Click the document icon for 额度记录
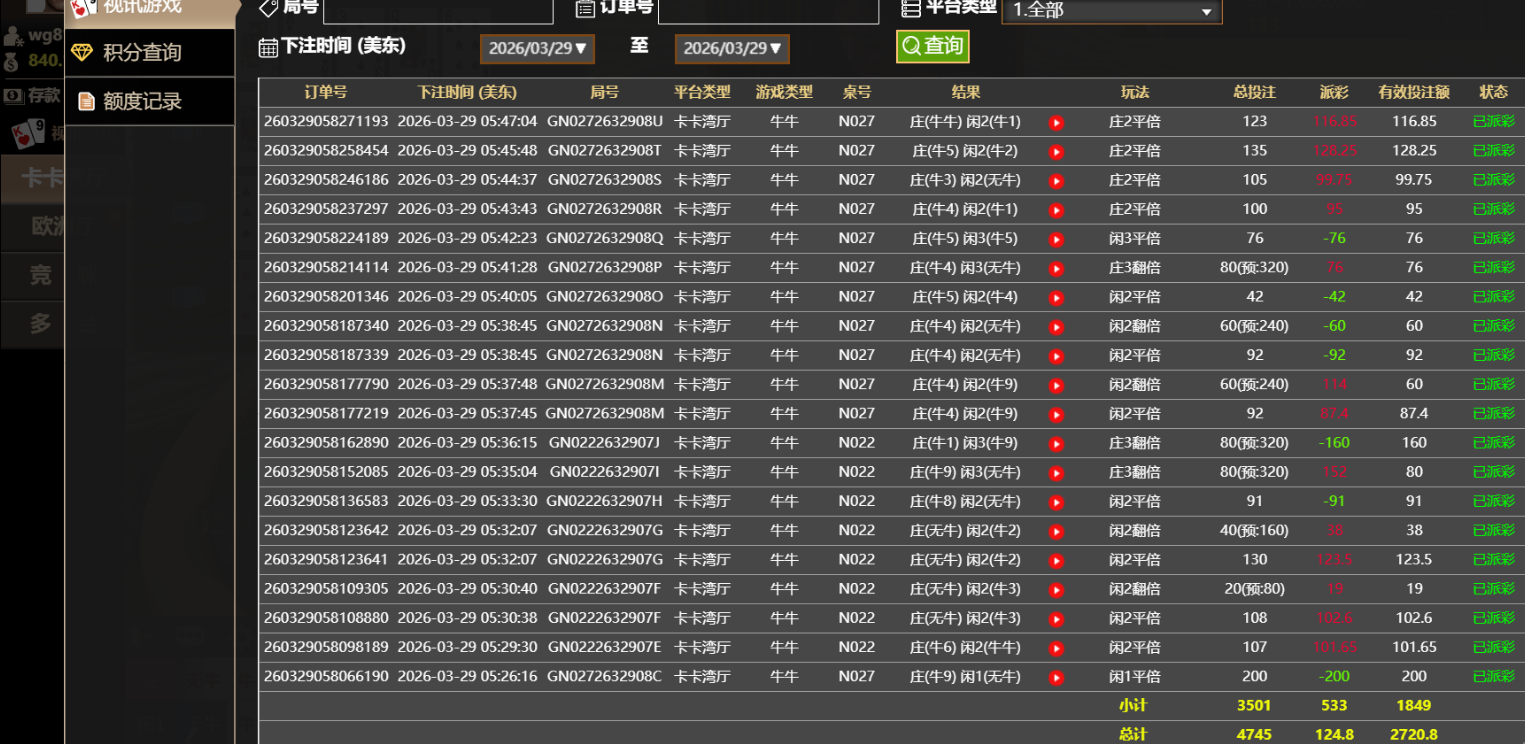 pos(86,101)
